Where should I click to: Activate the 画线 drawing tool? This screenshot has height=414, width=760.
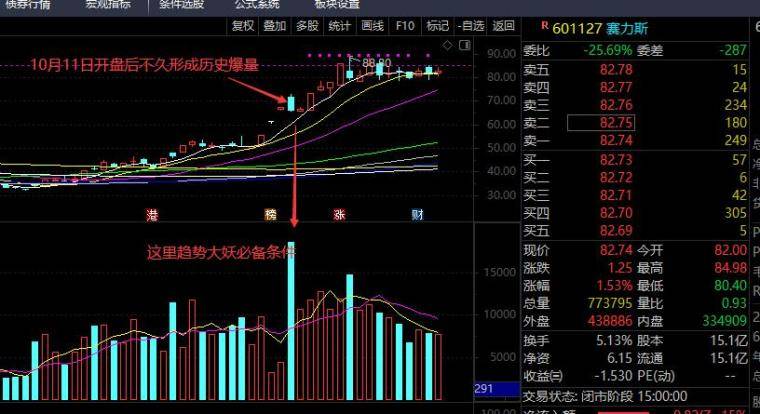click(x=372, y=26)
